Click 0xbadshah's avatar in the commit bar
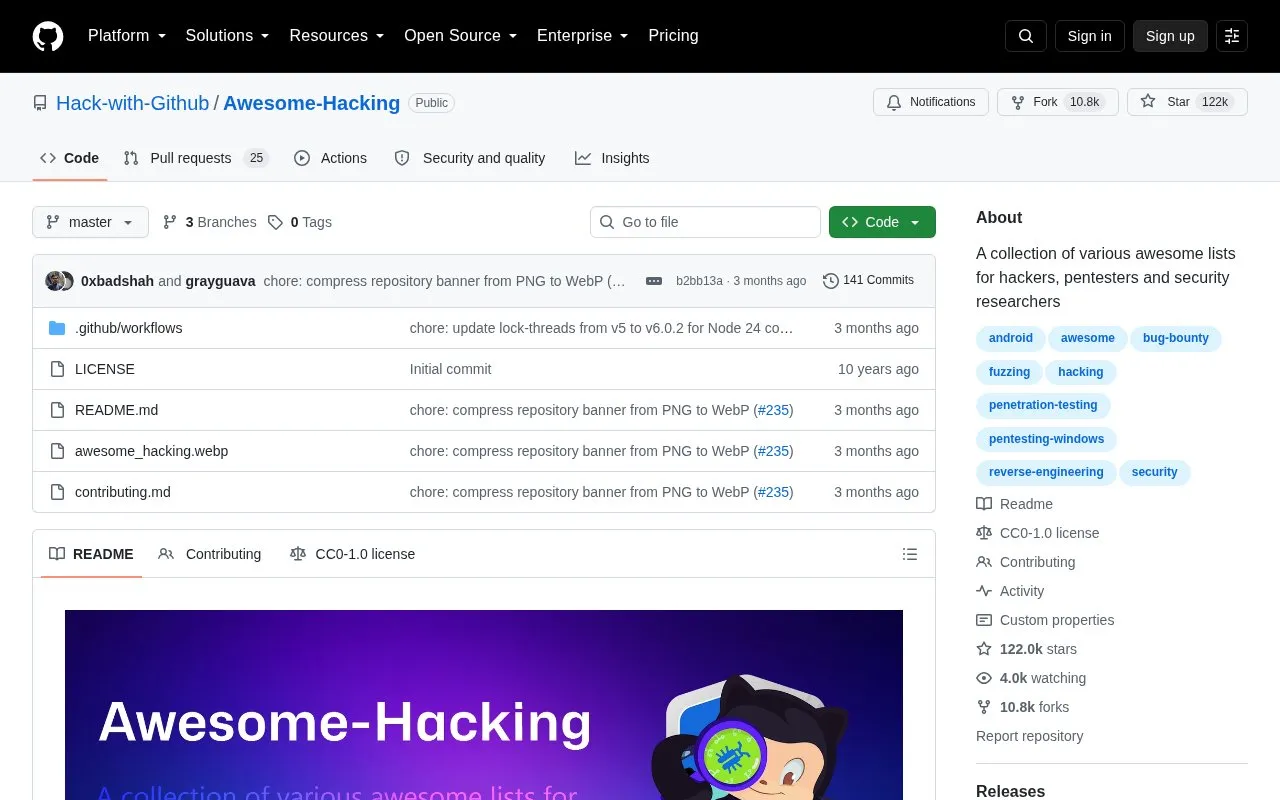The height and width of the screenshot is (800, 1280). (x=55, y=281)
